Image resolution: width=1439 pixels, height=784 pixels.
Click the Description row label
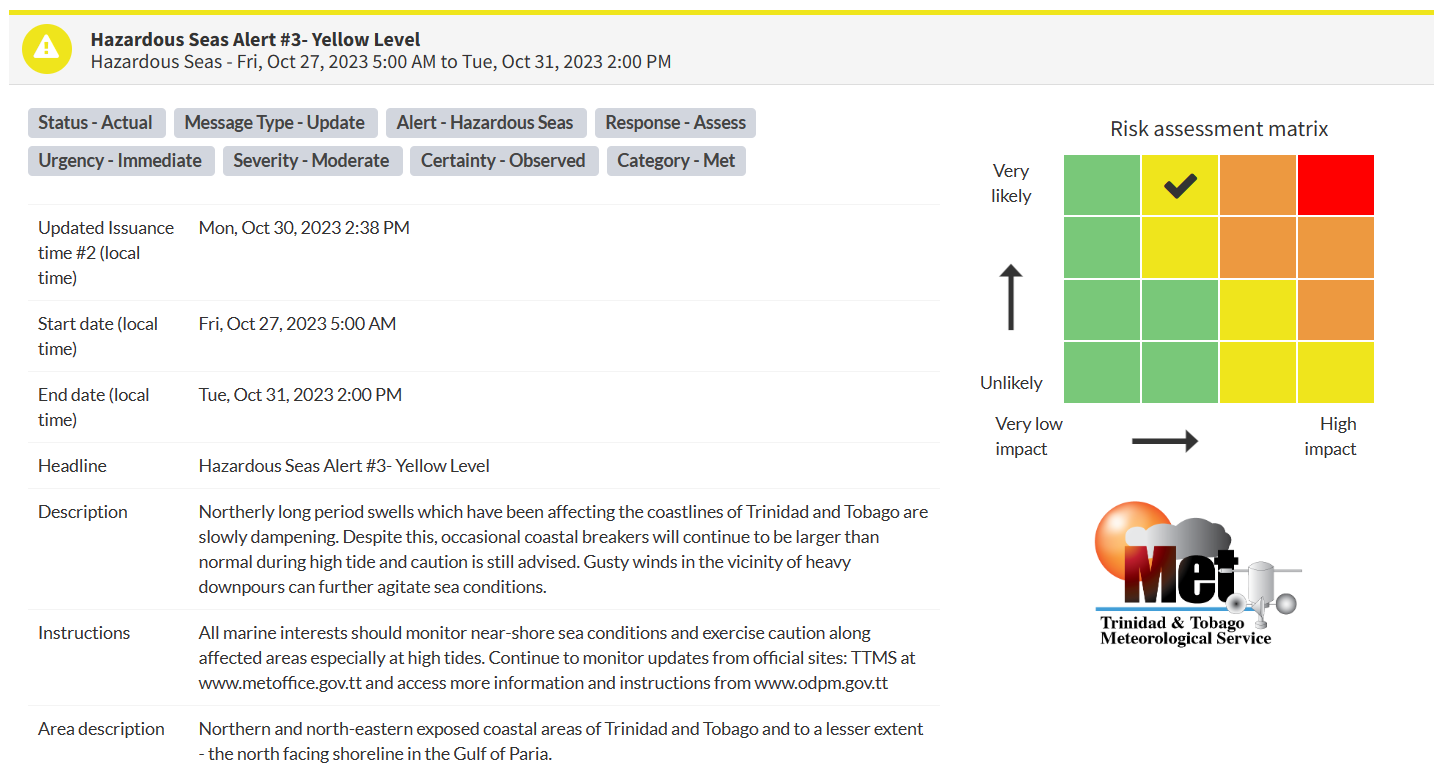click(x=83, y=512)
